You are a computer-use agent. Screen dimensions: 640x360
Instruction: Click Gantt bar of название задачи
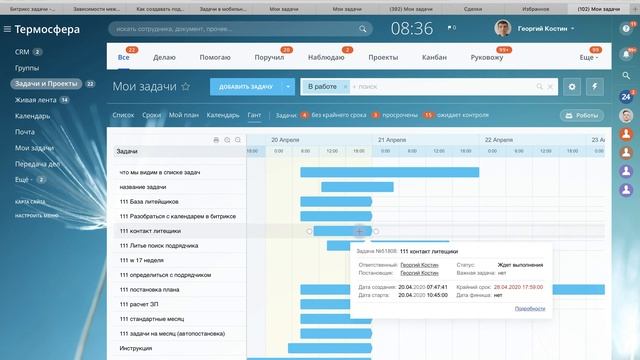[x=357, y=187]
